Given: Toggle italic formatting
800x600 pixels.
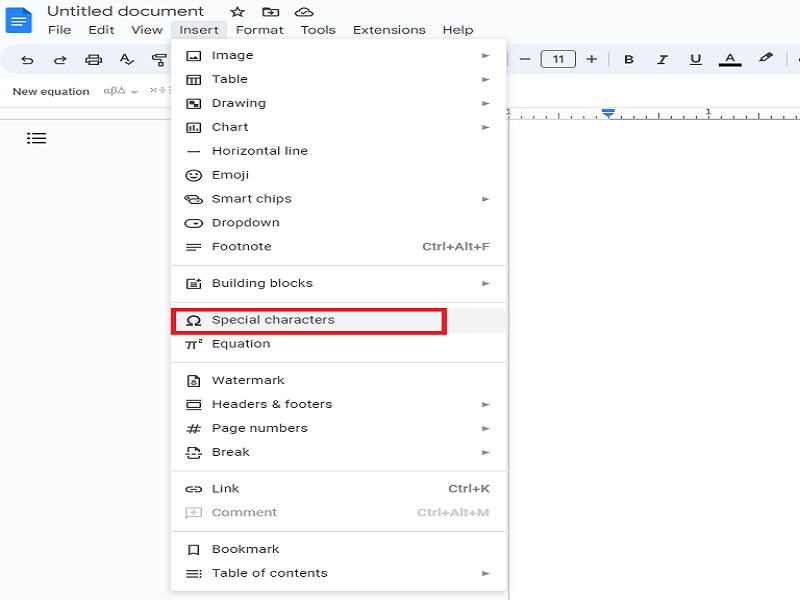Looking at the screenshot, I should coord(662,59).
